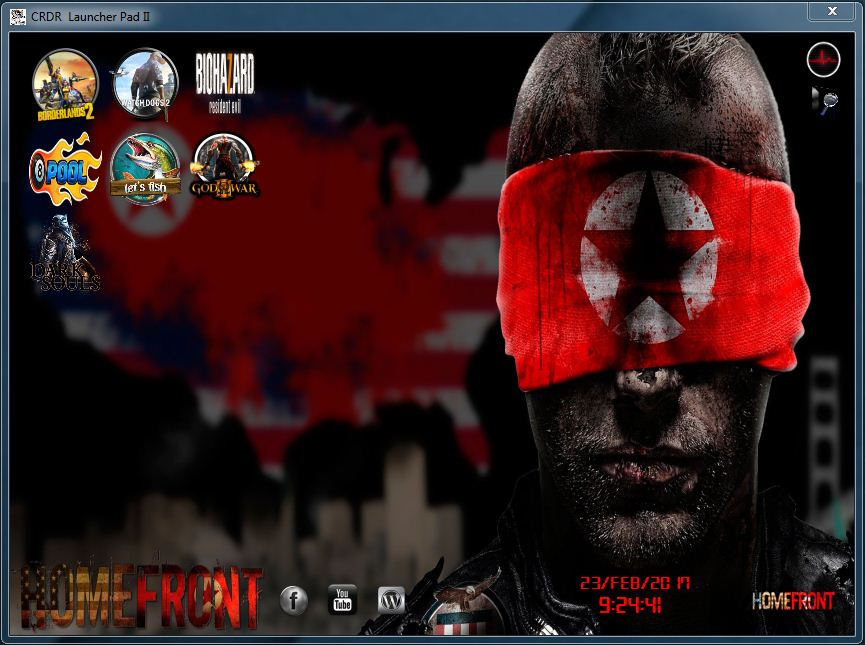Open the Facebook round button

click(x=293, y=600)
